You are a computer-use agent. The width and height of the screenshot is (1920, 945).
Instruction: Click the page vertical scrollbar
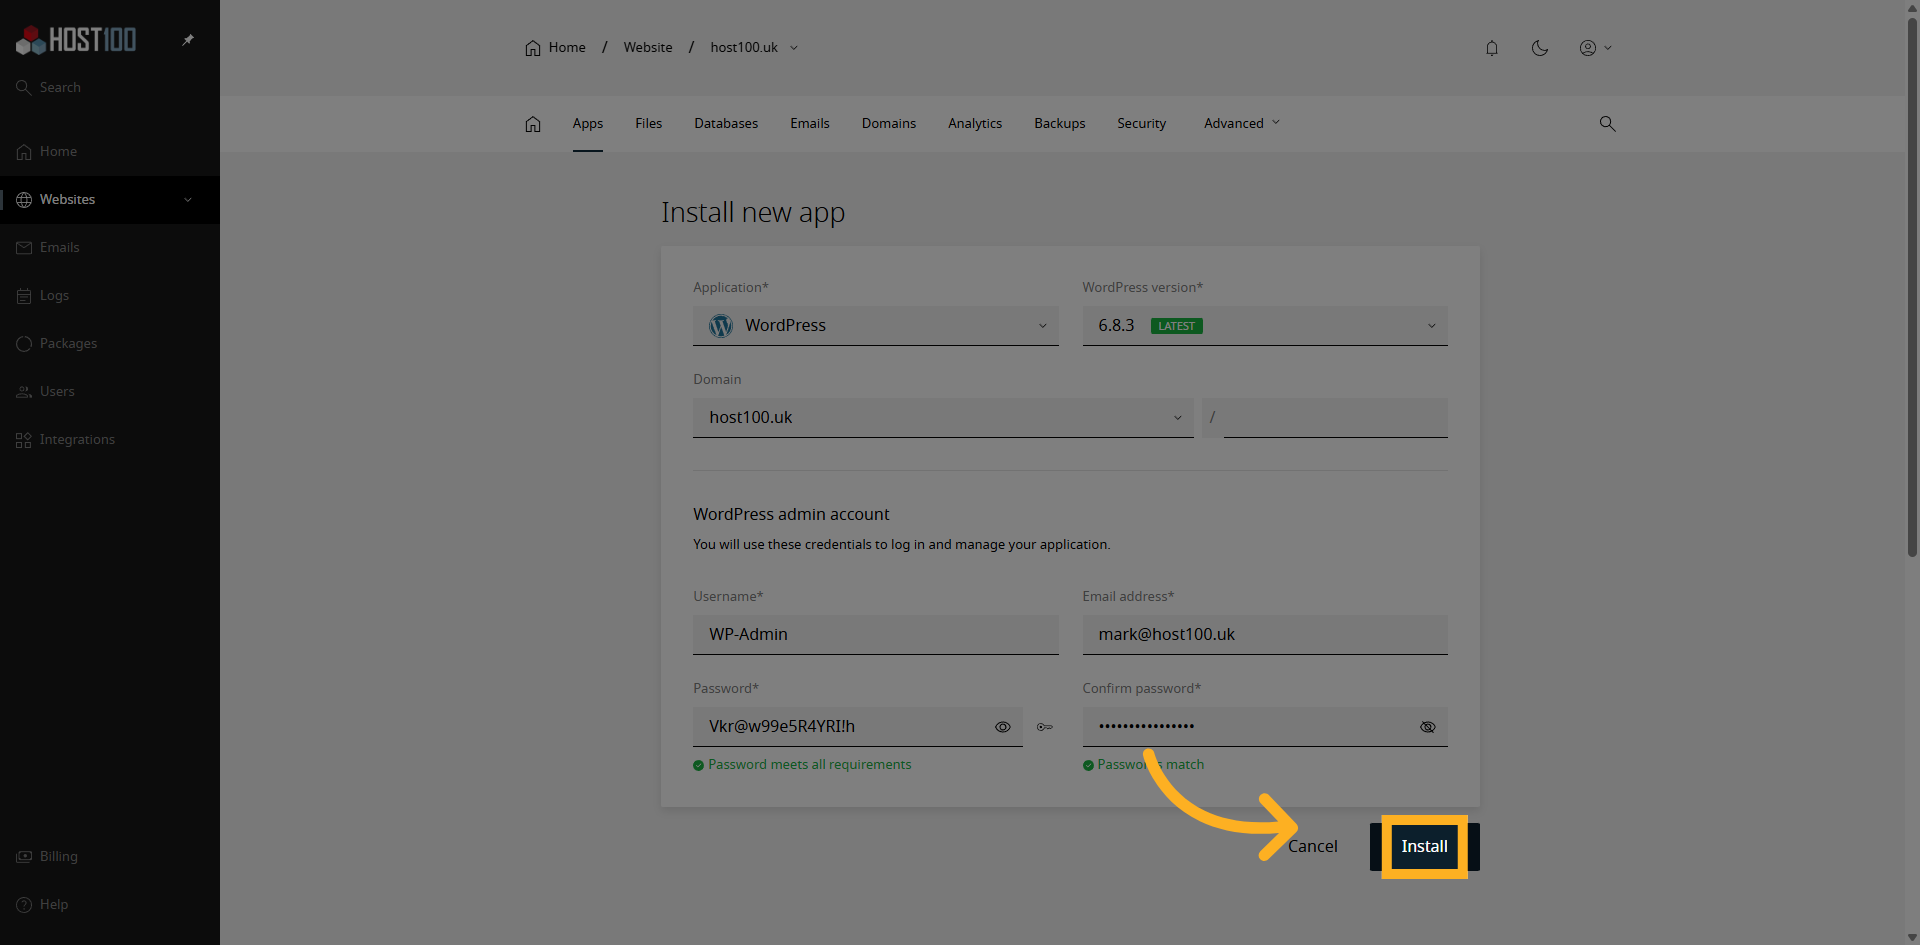pos(1912,285)
